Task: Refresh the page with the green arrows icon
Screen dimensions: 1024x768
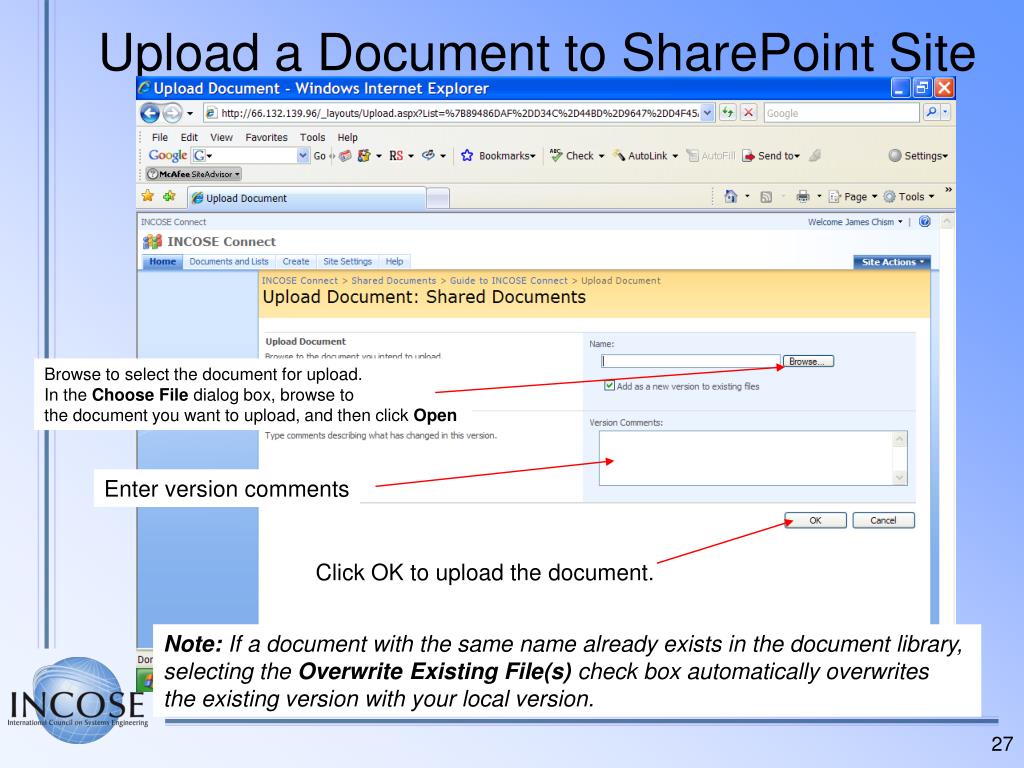Action: click(x=728, y=113)
